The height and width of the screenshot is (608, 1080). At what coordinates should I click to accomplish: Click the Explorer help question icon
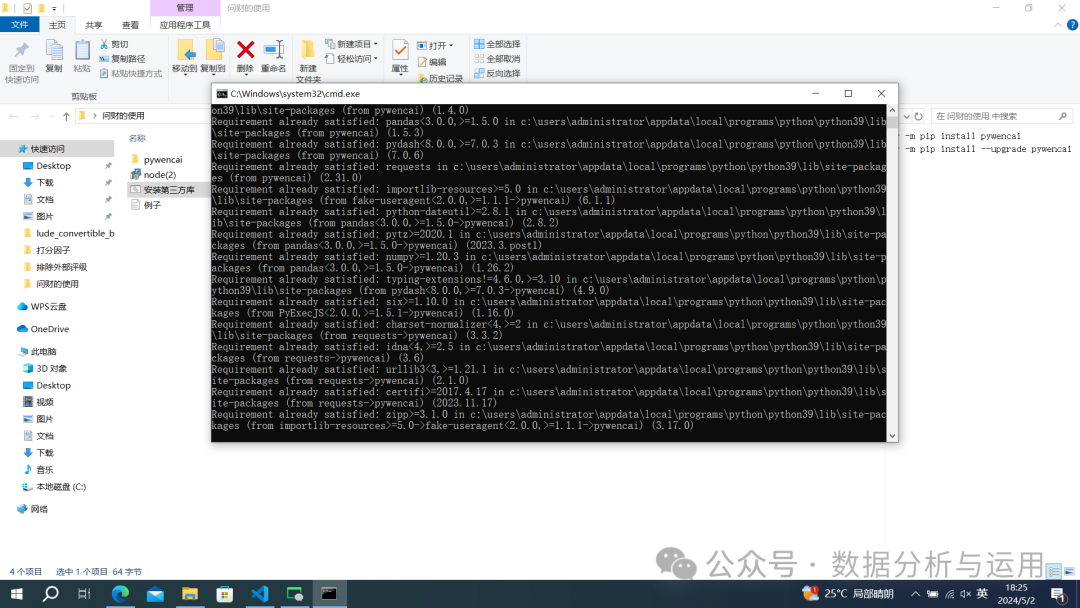[1072, 25]
